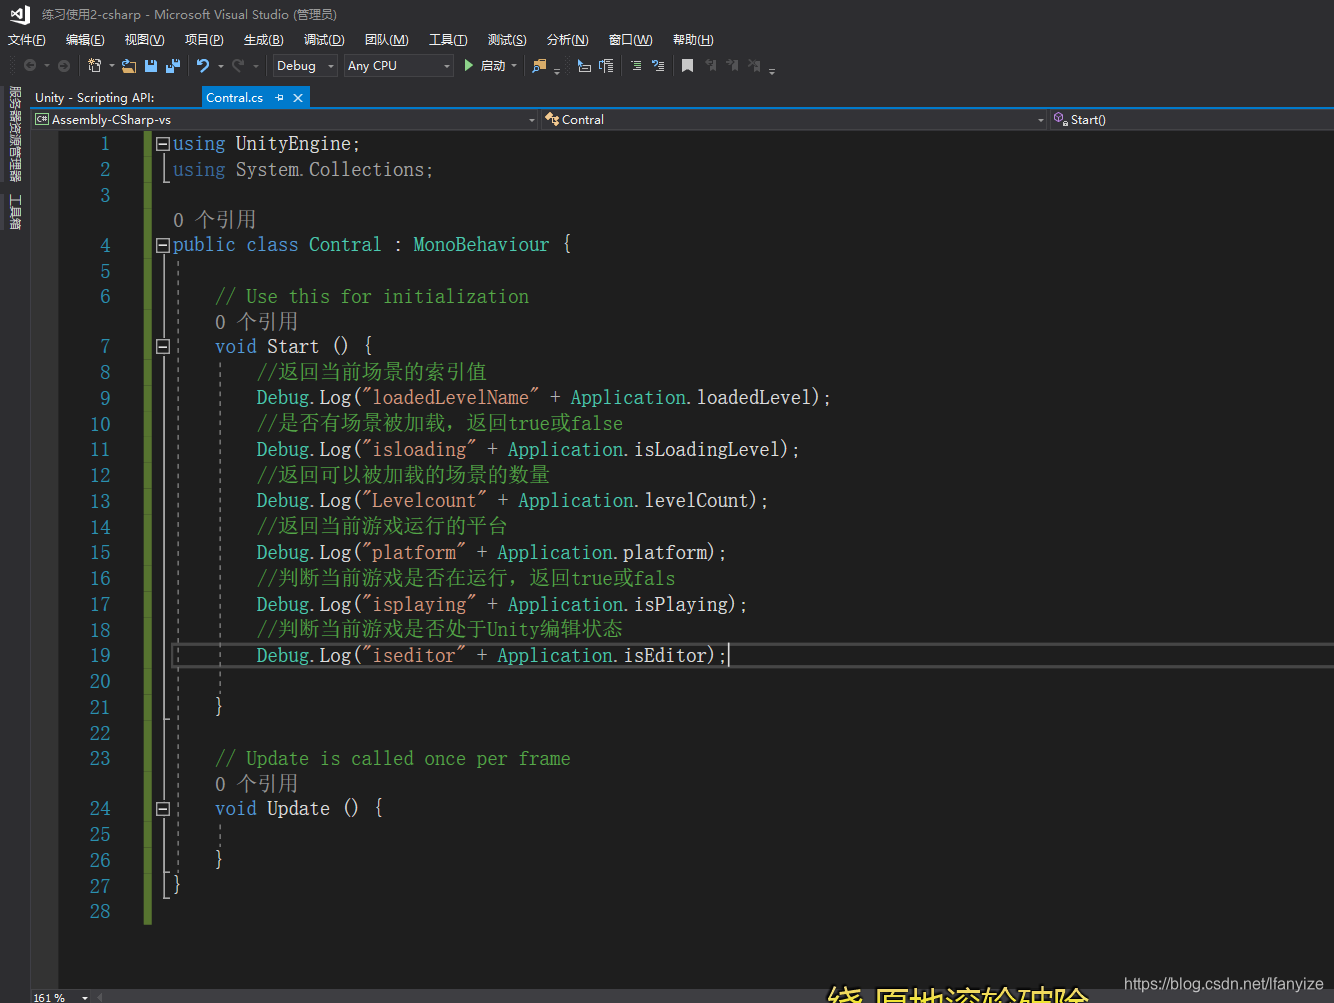Open the 团队(M) menu
The image size is (1334, 1003).
coord(387,40)
